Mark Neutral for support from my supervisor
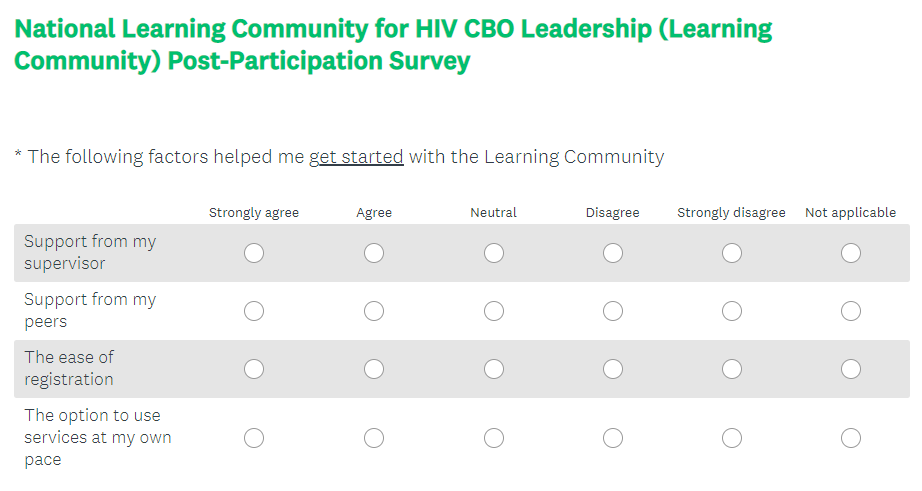Image resolution: width=922 pixels, height=491 pixels. click(494, 253)
